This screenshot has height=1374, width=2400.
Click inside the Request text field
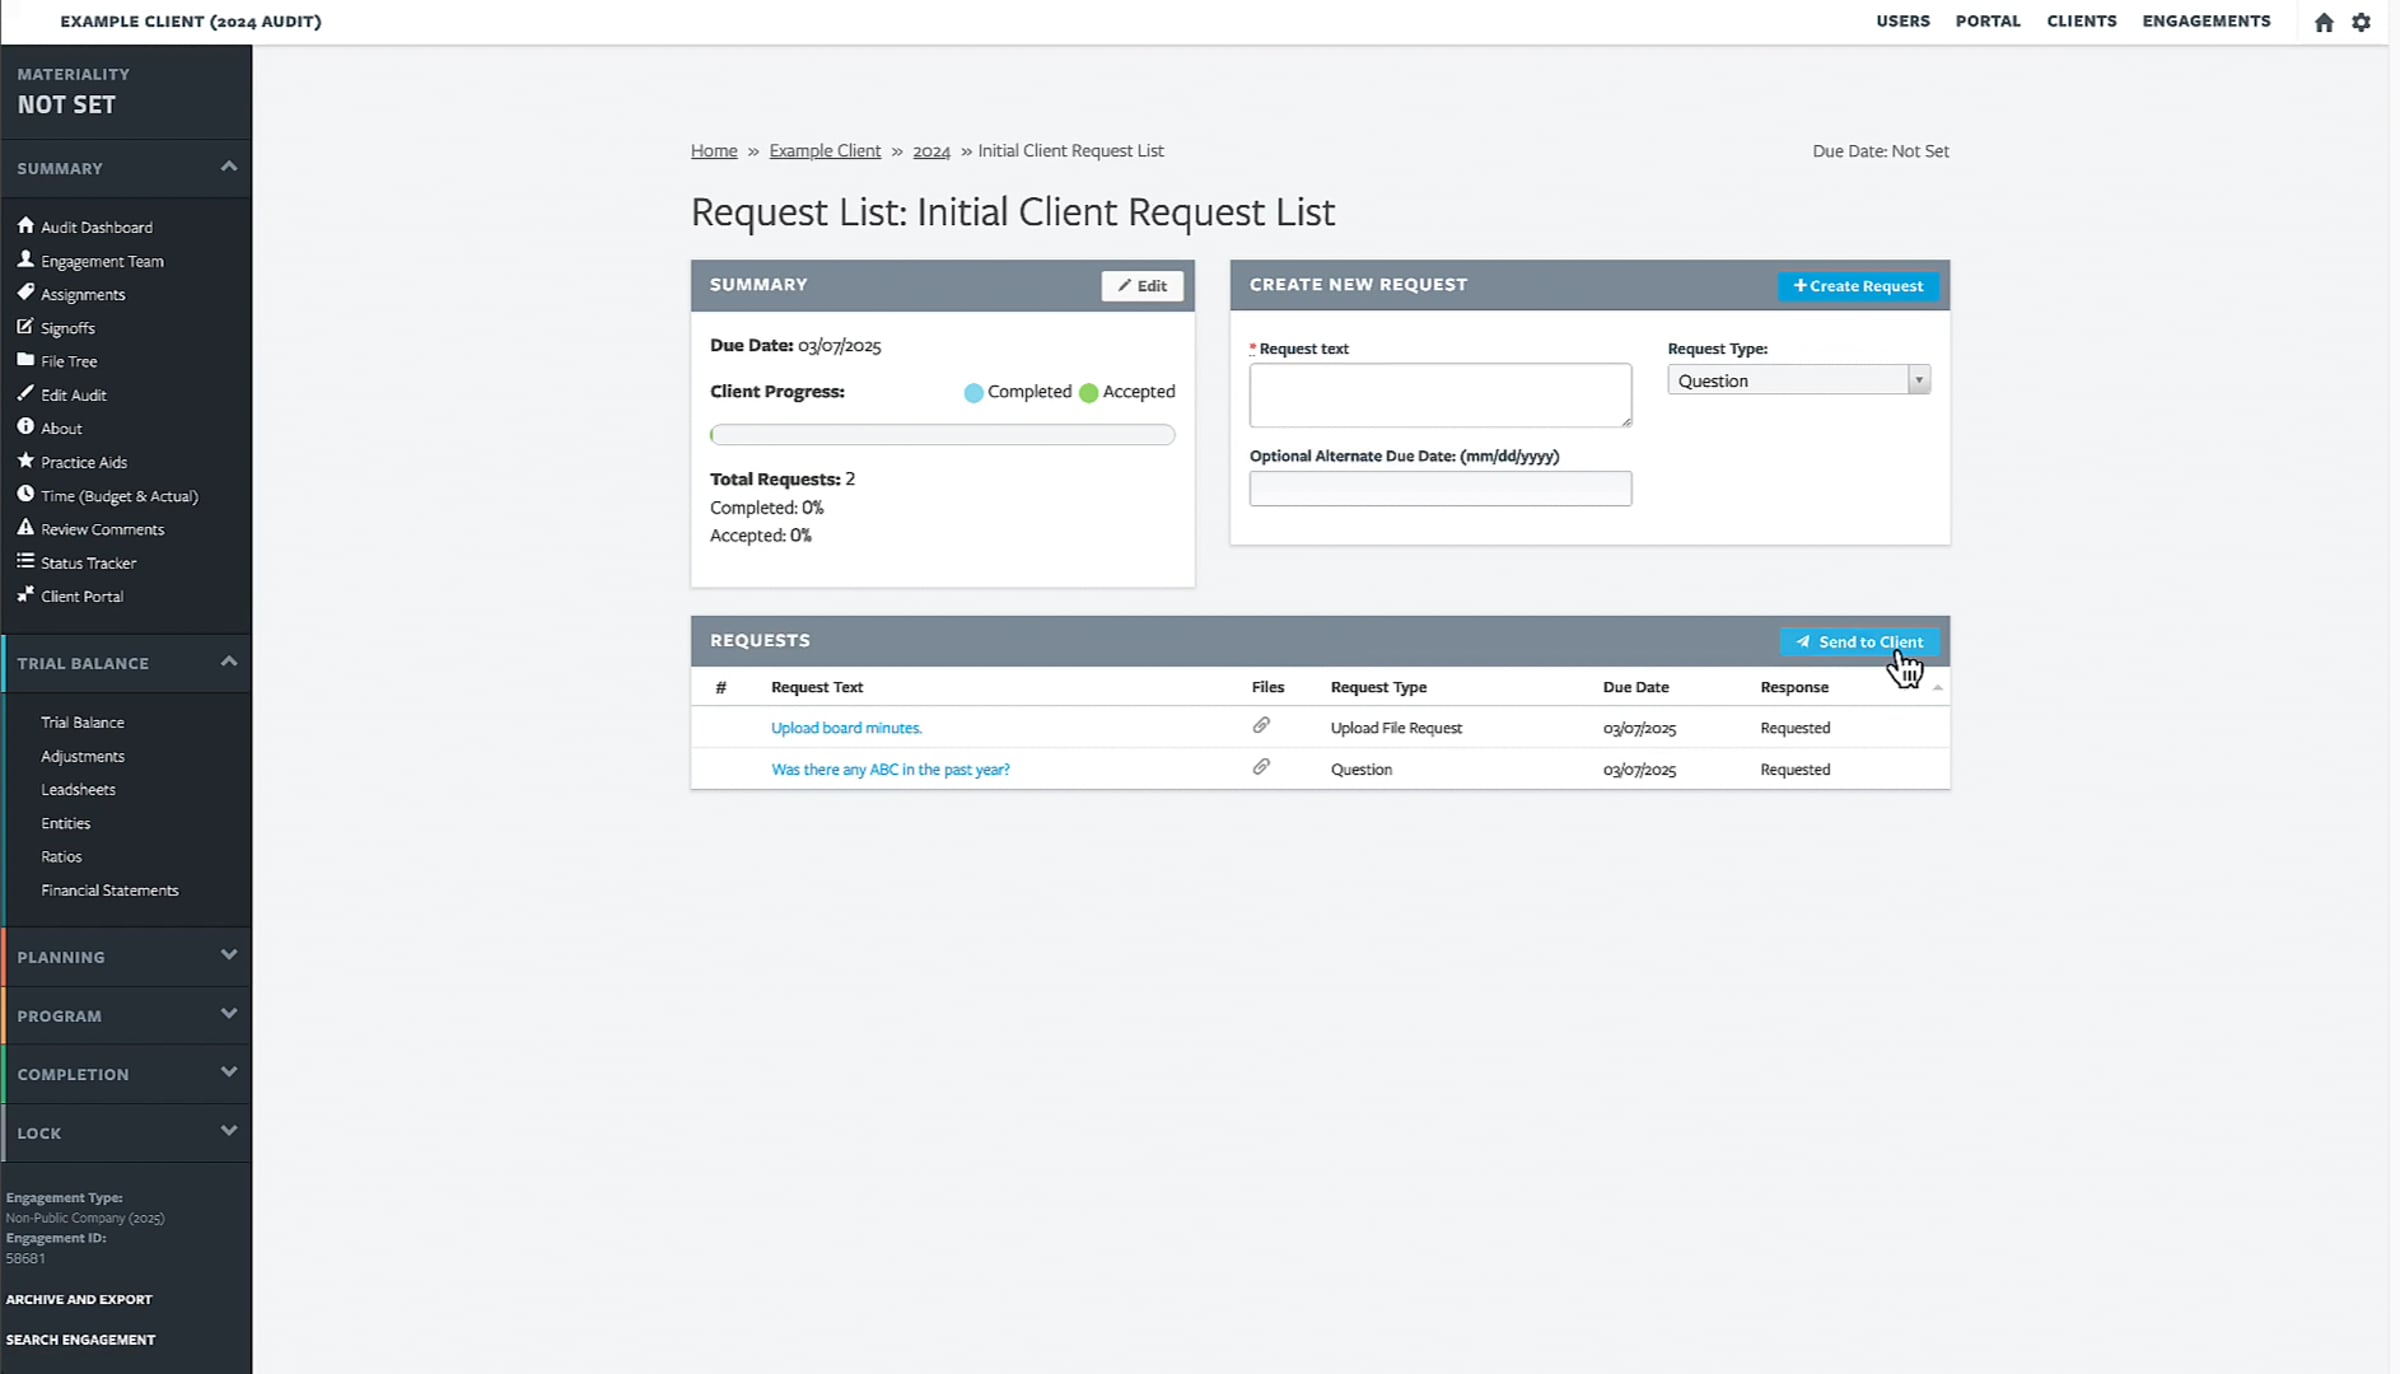[1439, 395]
